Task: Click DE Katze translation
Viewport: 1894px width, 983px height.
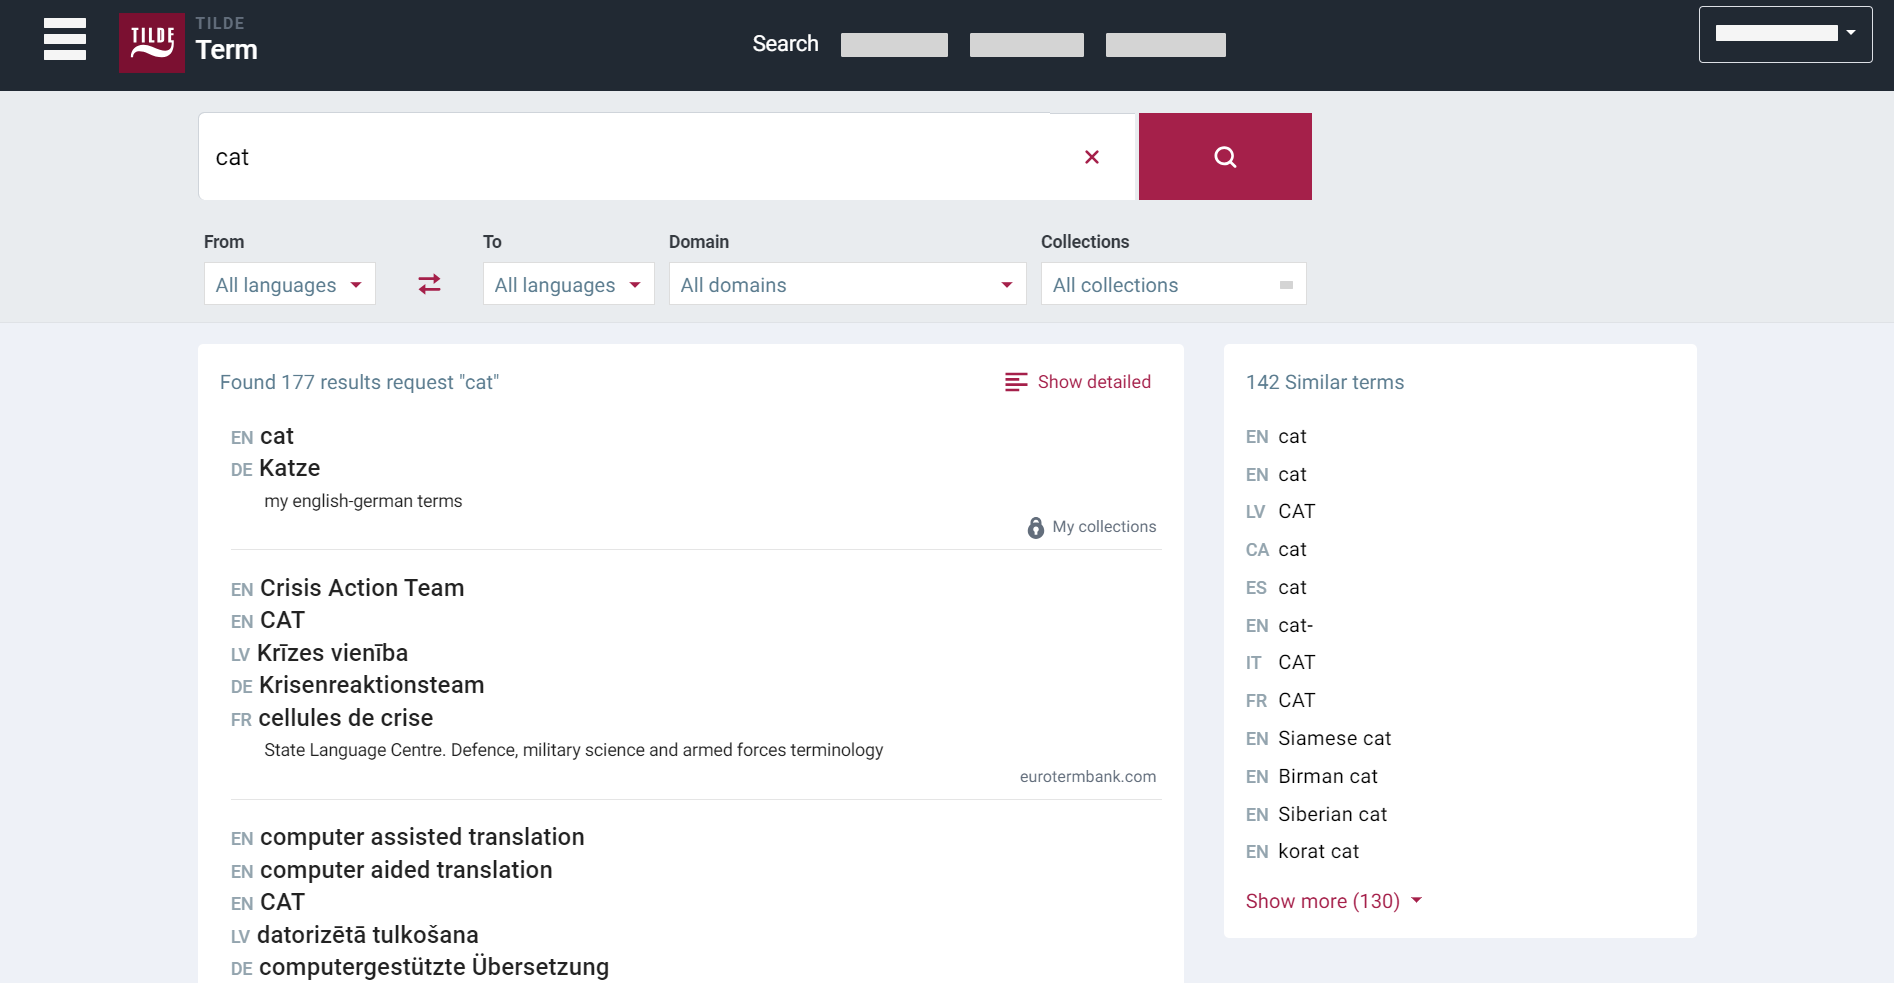Action: [289, 469]
